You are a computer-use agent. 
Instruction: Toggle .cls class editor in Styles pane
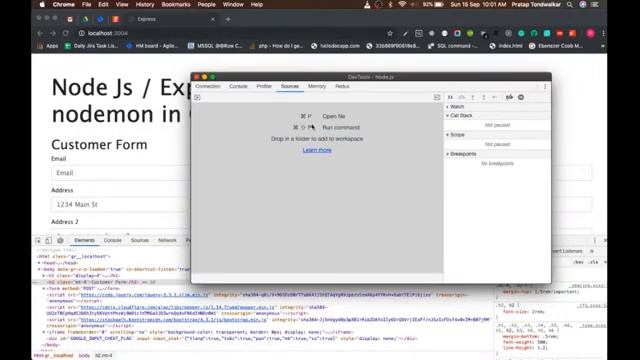(x=593, y=262)
